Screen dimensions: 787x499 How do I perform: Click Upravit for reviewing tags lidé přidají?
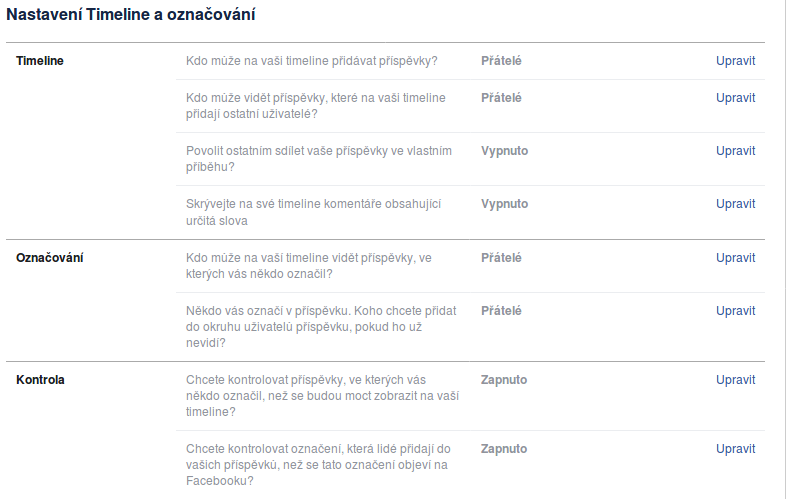pyautogui.click(x=735, y=449)
